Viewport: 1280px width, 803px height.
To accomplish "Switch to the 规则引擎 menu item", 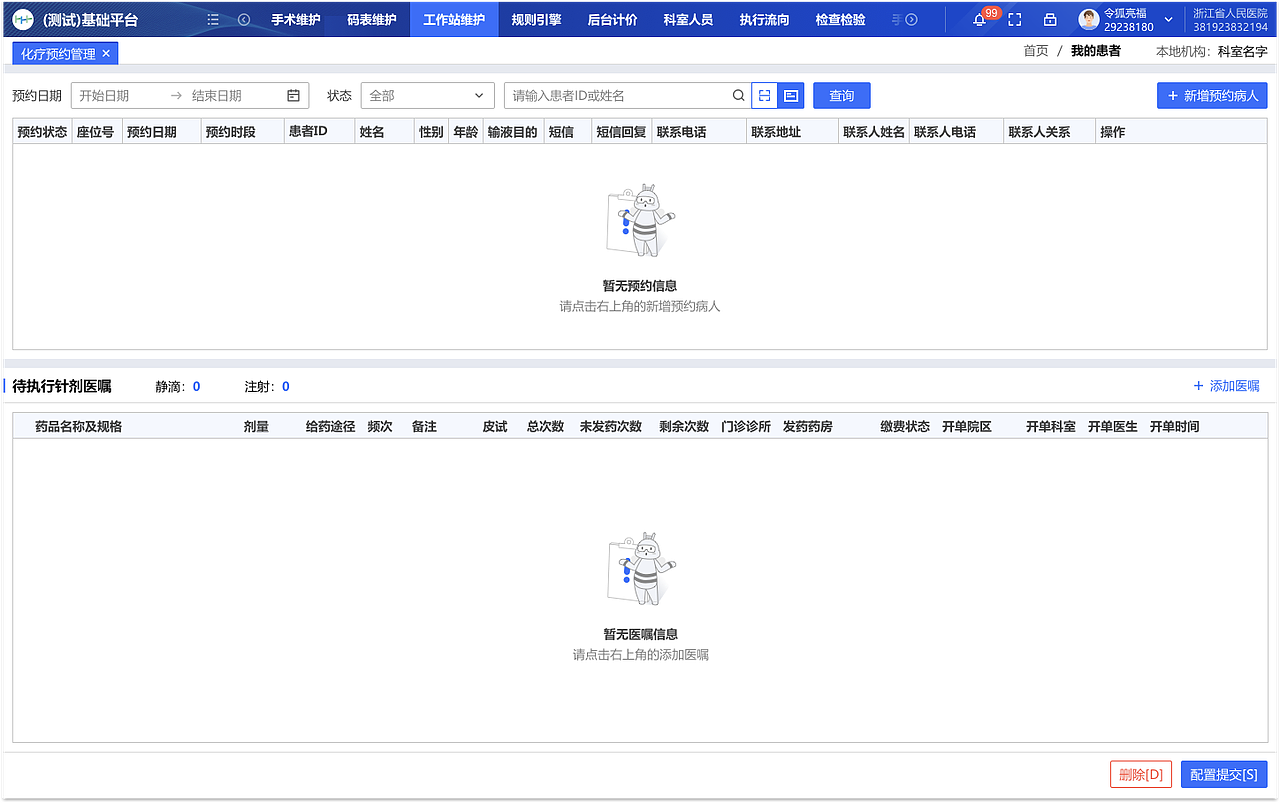I will (x=536, y=19).
